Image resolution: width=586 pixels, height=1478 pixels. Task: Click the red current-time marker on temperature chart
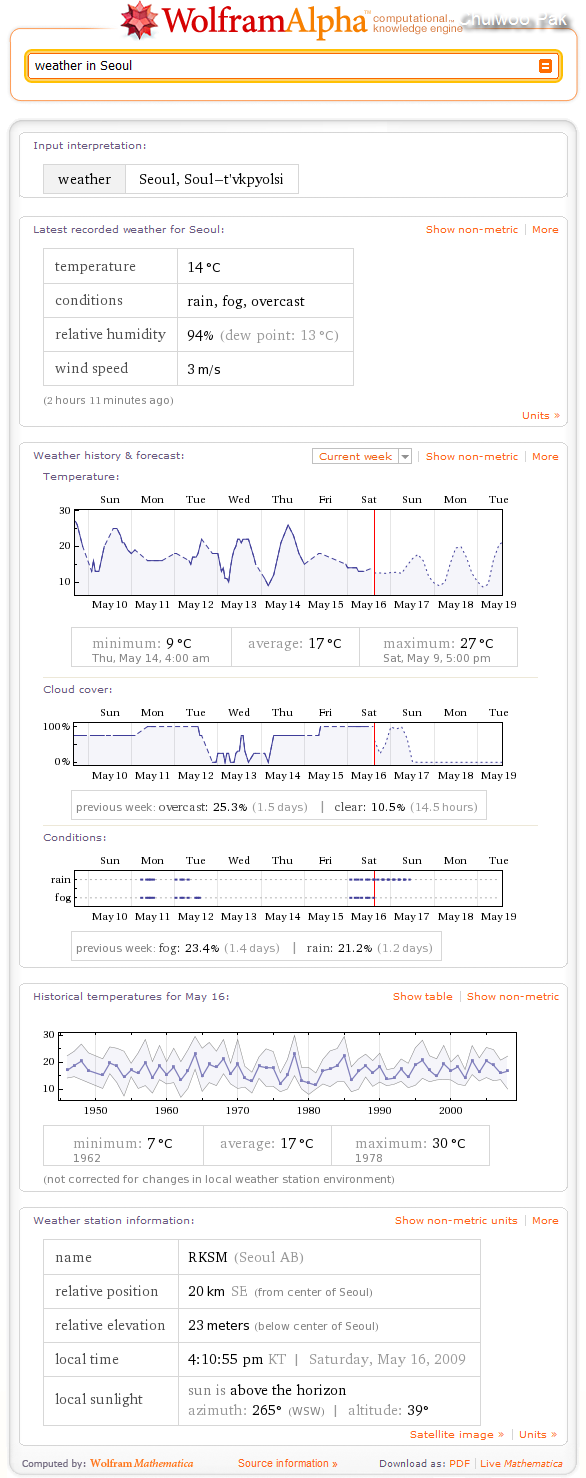pos(374,552)
